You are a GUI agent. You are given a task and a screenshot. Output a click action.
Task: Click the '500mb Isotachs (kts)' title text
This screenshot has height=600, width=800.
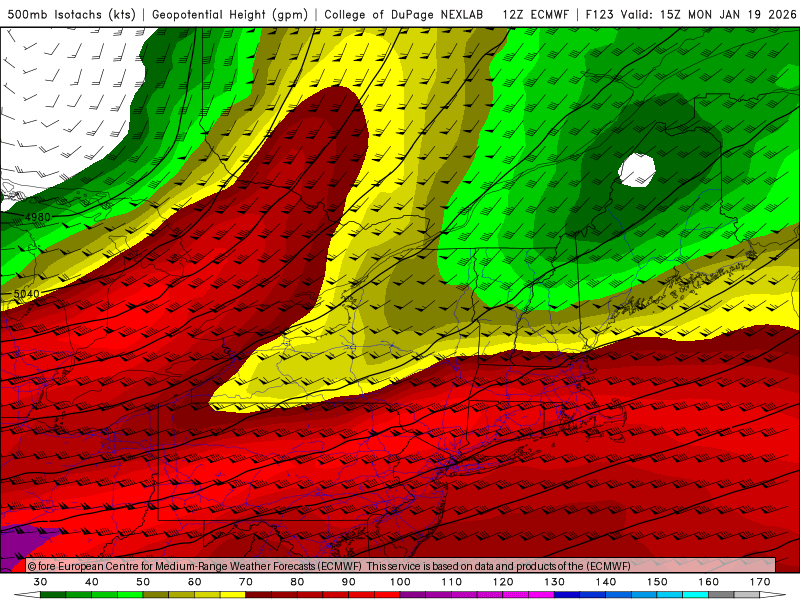[71, 14]
